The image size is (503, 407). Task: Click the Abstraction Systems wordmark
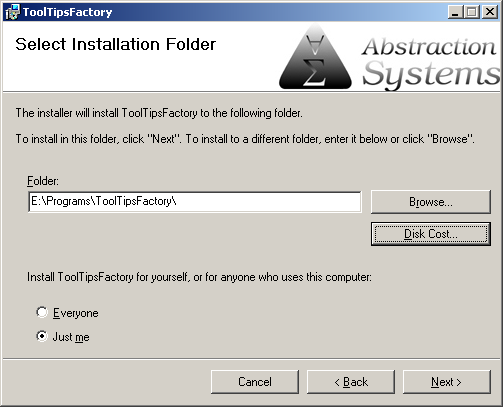click(x=431, y=63)
